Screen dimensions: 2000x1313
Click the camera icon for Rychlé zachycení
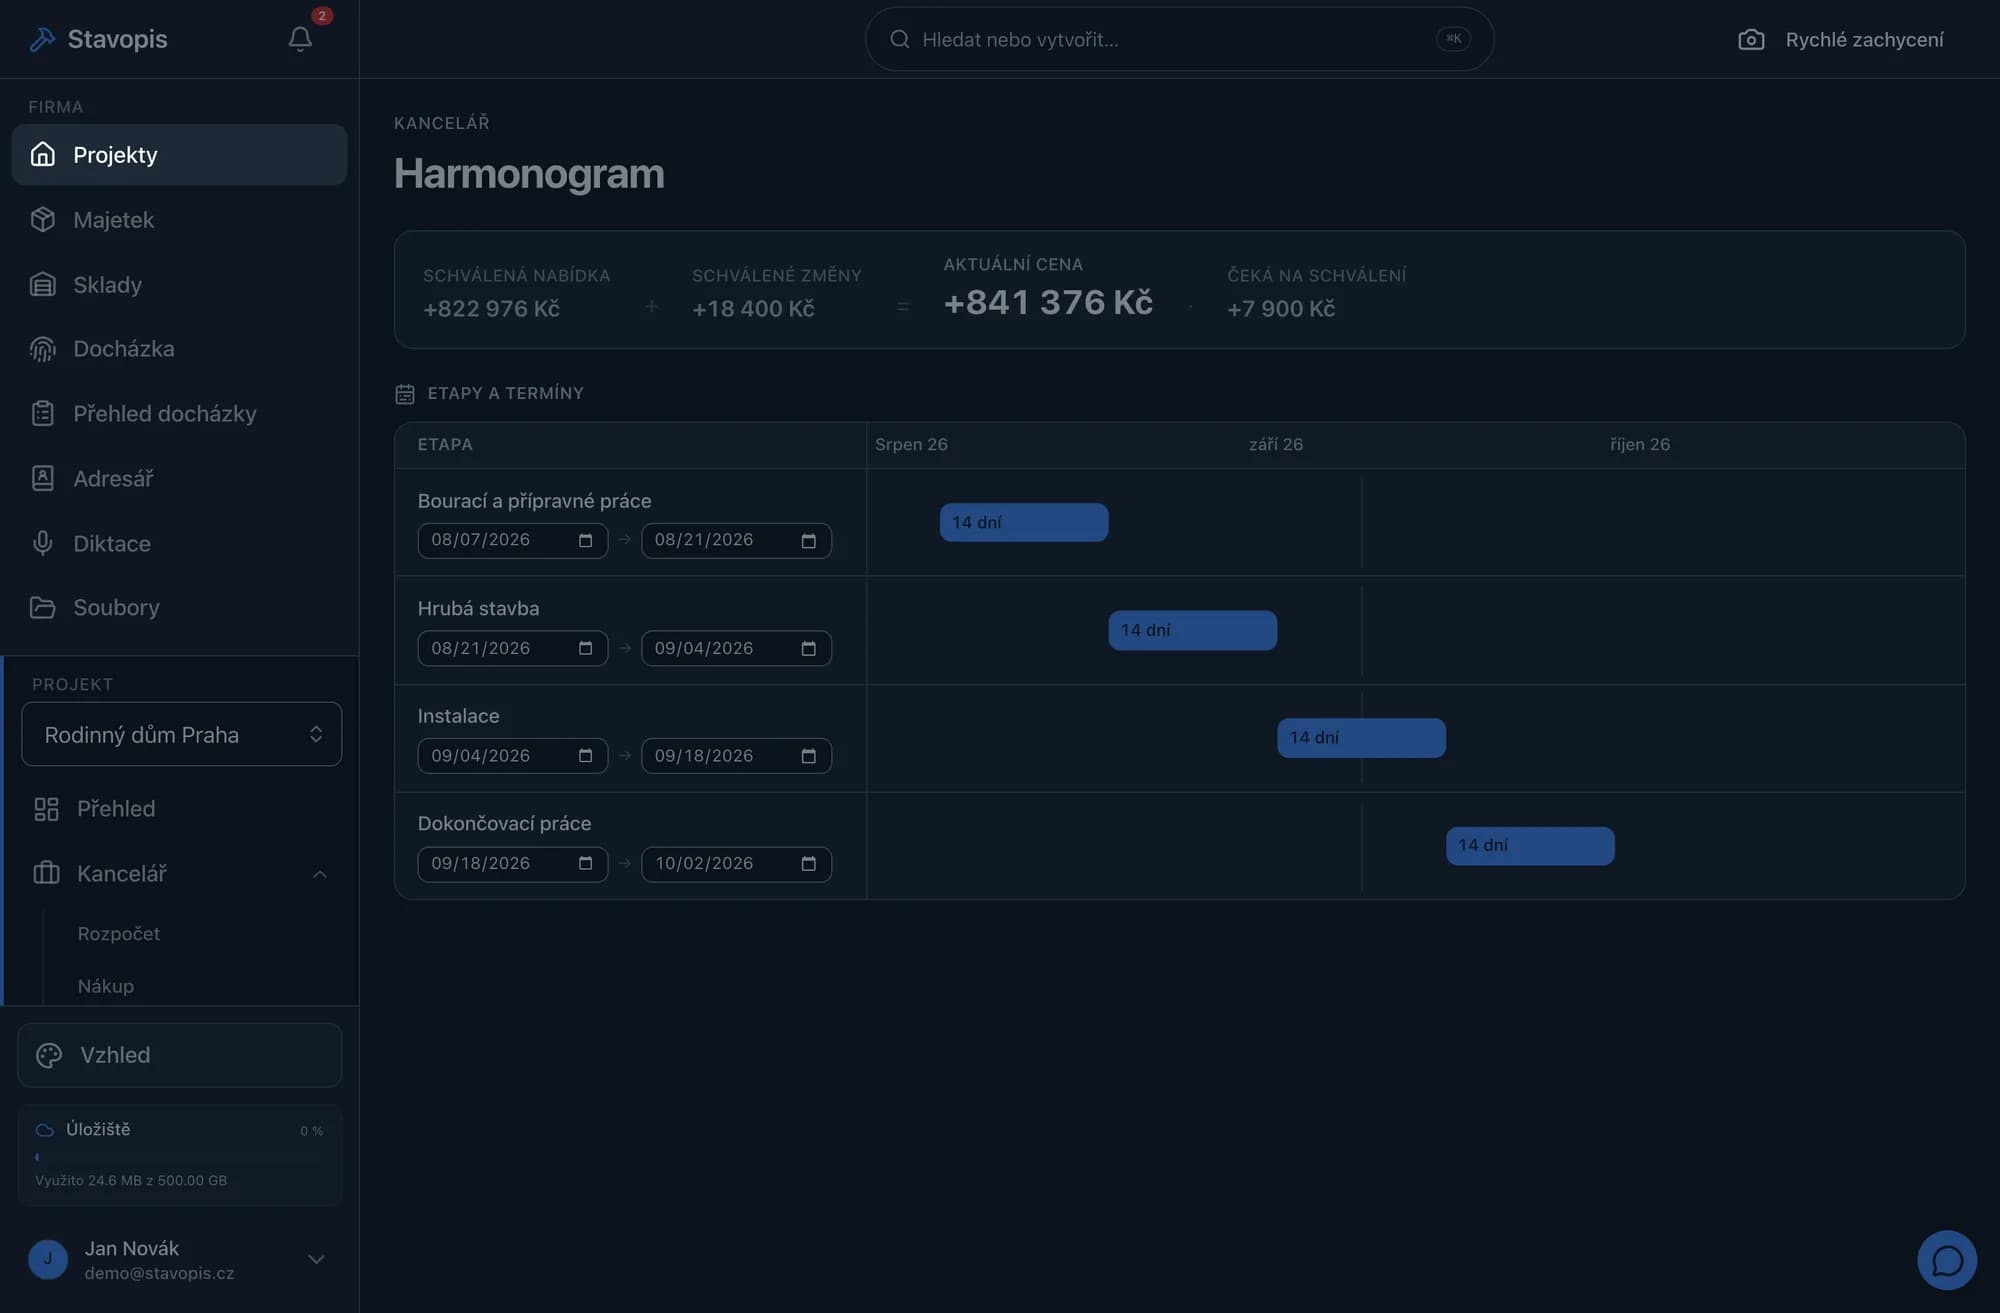(x=1751, y=39)
